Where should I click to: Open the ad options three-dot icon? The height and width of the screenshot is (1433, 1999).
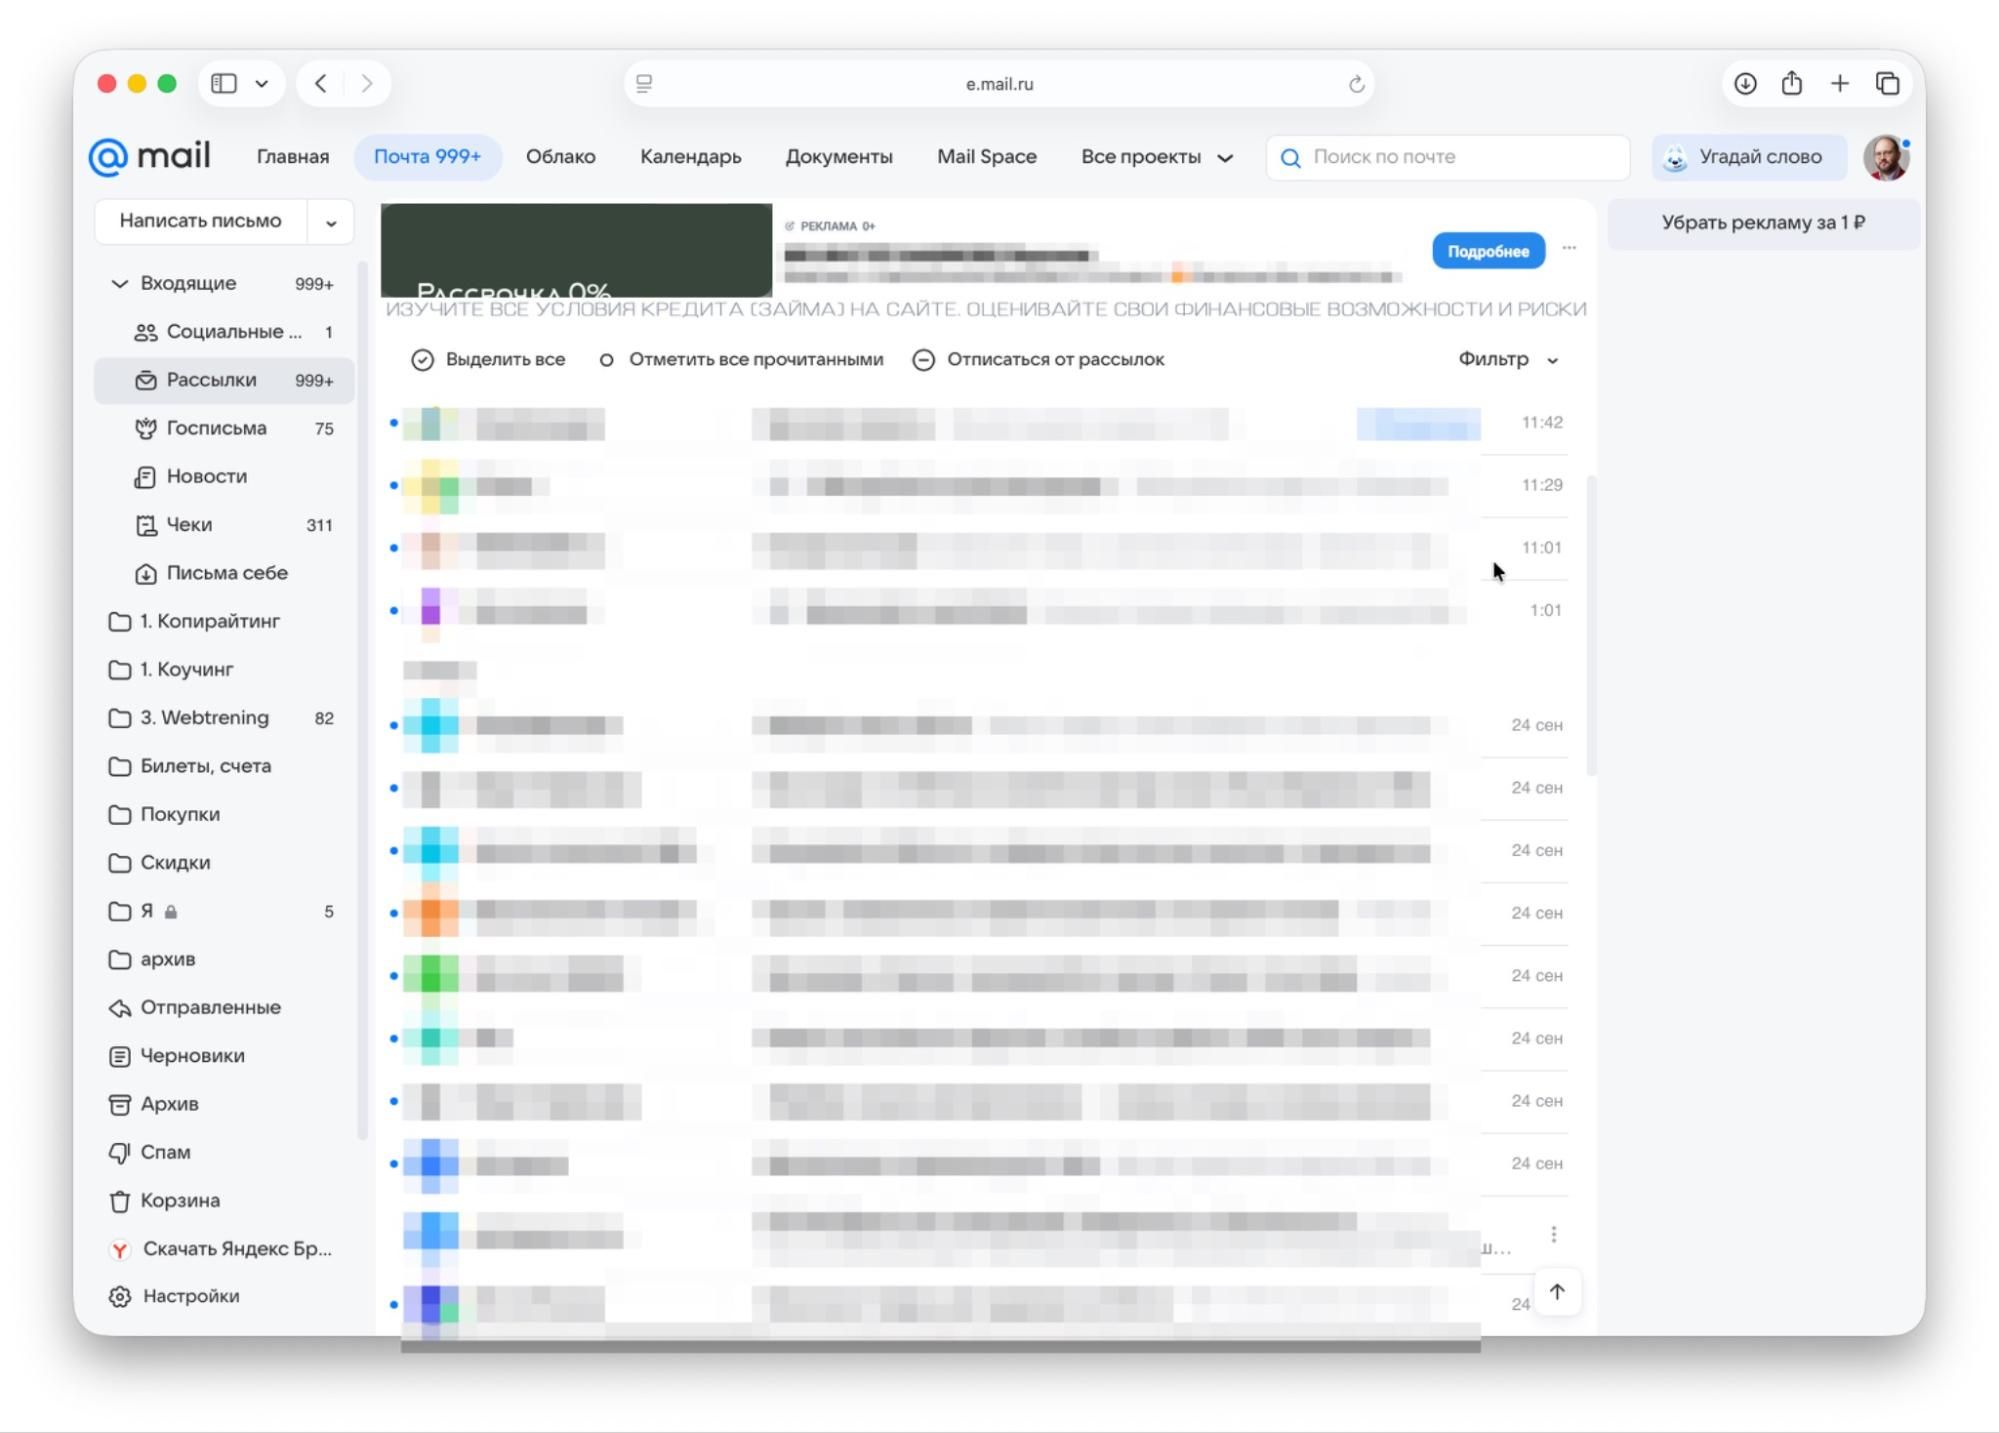(1569, 248)
